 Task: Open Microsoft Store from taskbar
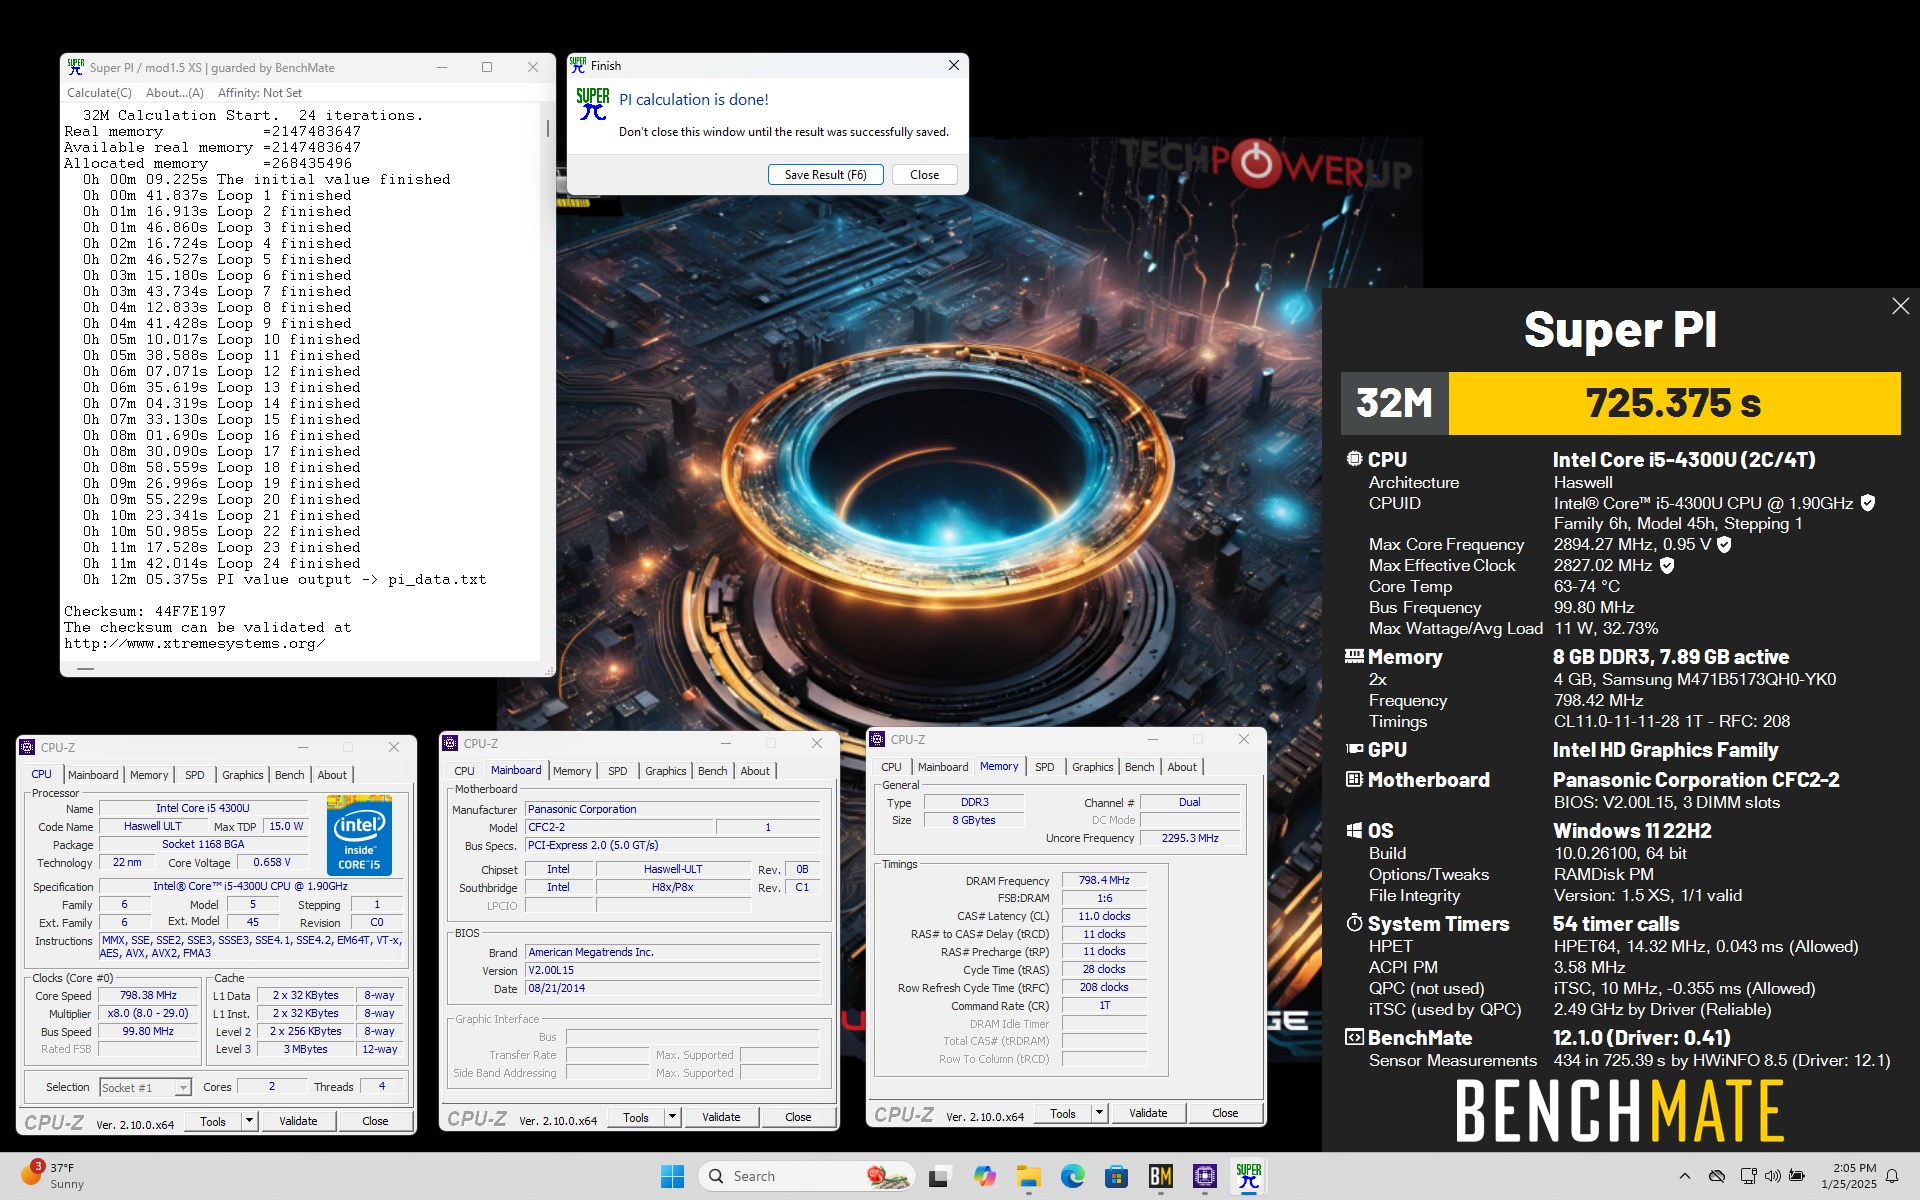point(1116,1176)
